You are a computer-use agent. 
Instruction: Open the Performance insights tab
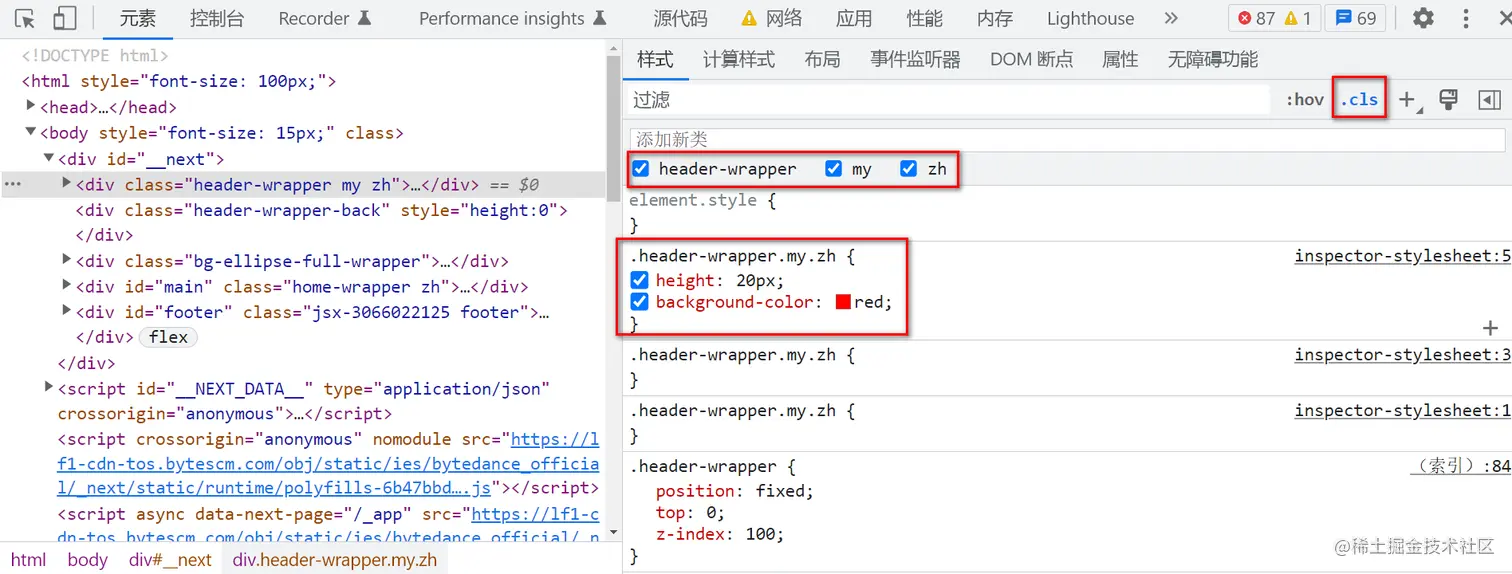[513, 18]
